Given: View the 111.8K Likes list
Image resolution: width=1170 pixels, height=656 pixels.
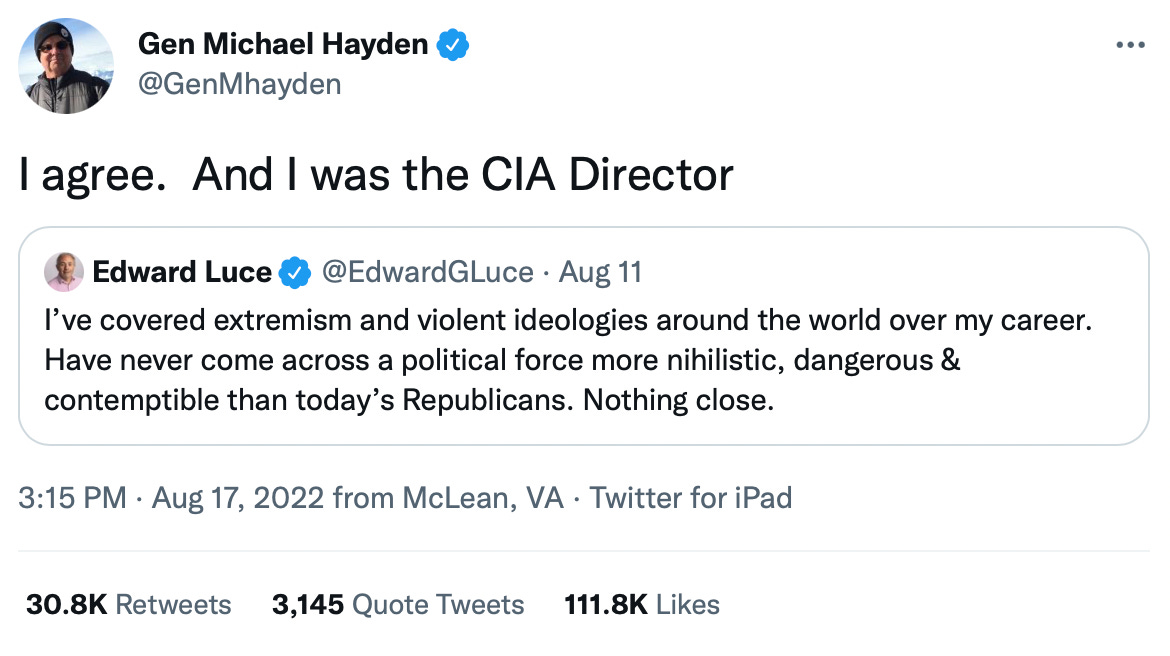Looking at the screenshot, I should click(x=642, y=605).
